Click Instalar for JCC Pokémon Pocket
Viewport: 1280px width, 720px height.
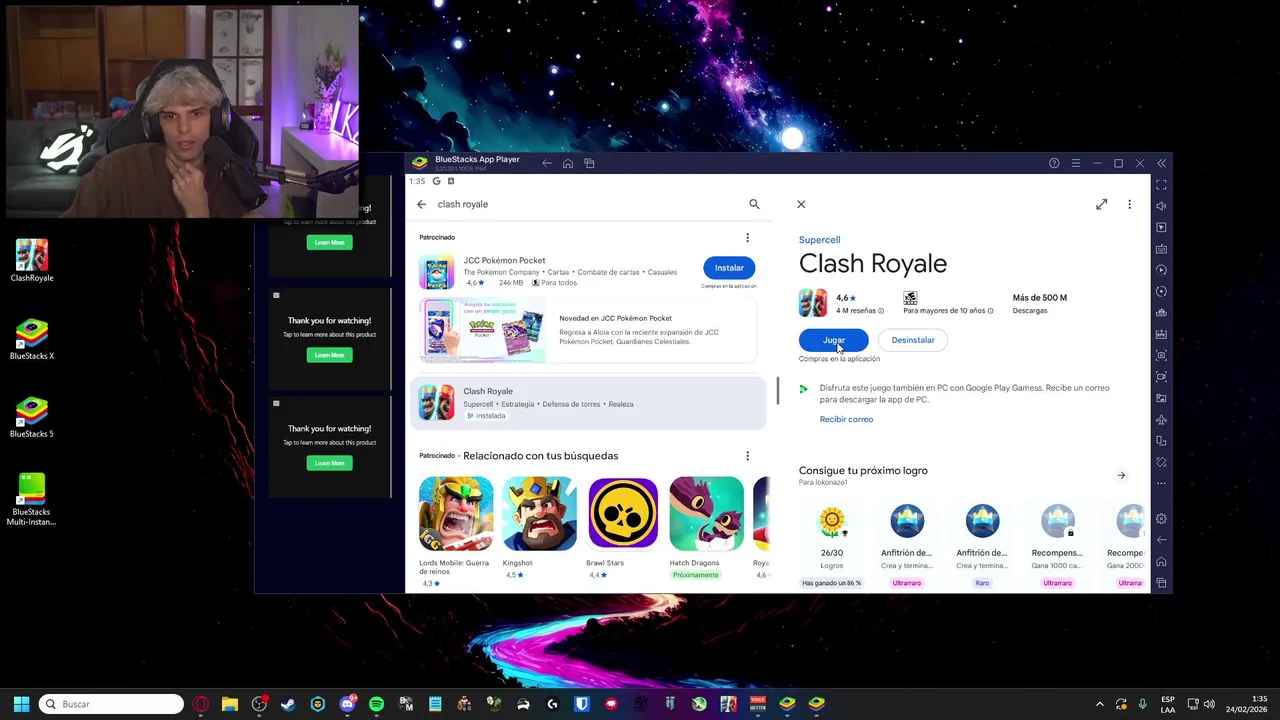[729, 268]
